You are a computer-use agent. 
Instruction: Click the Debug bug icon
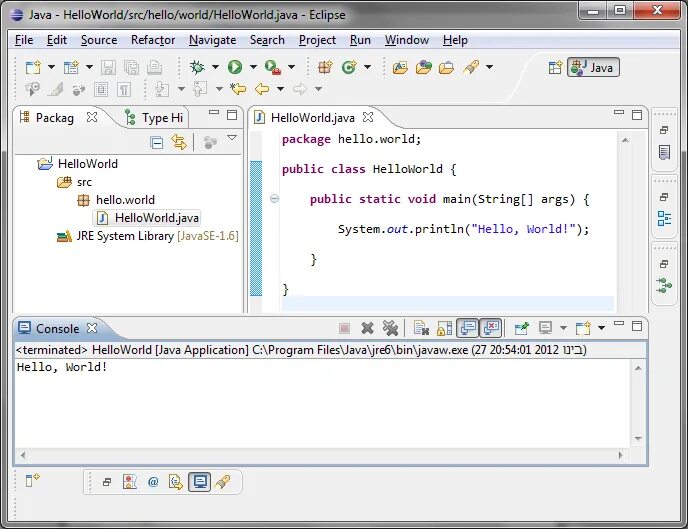click(x=197, y=67)
